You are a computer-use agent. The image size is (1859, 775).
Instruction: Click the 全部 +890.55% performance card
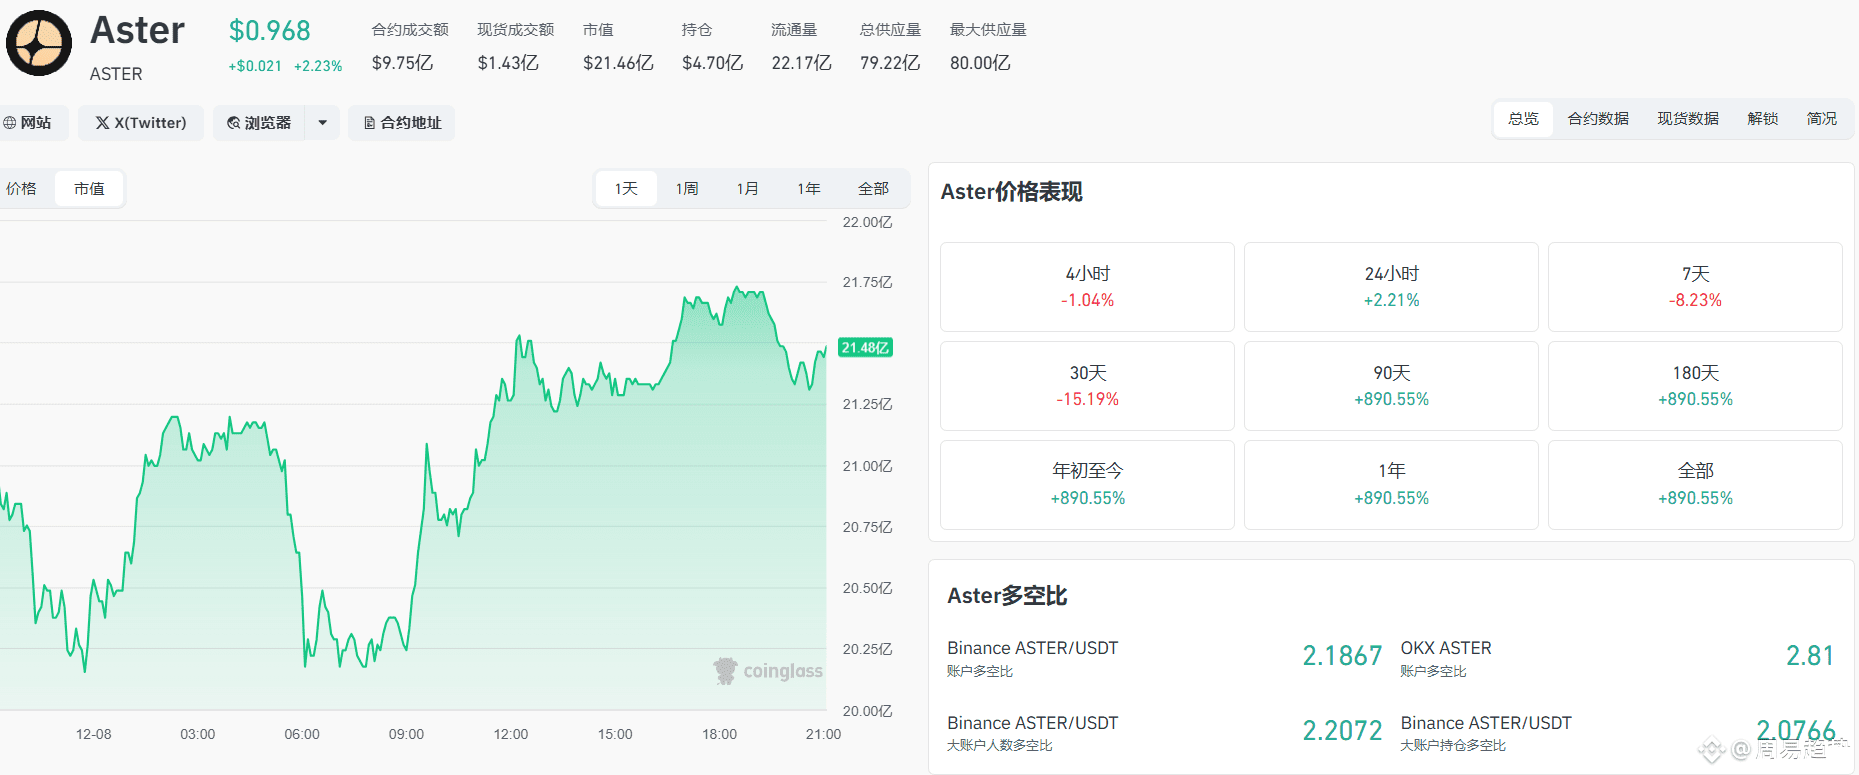coord(1695,485)
